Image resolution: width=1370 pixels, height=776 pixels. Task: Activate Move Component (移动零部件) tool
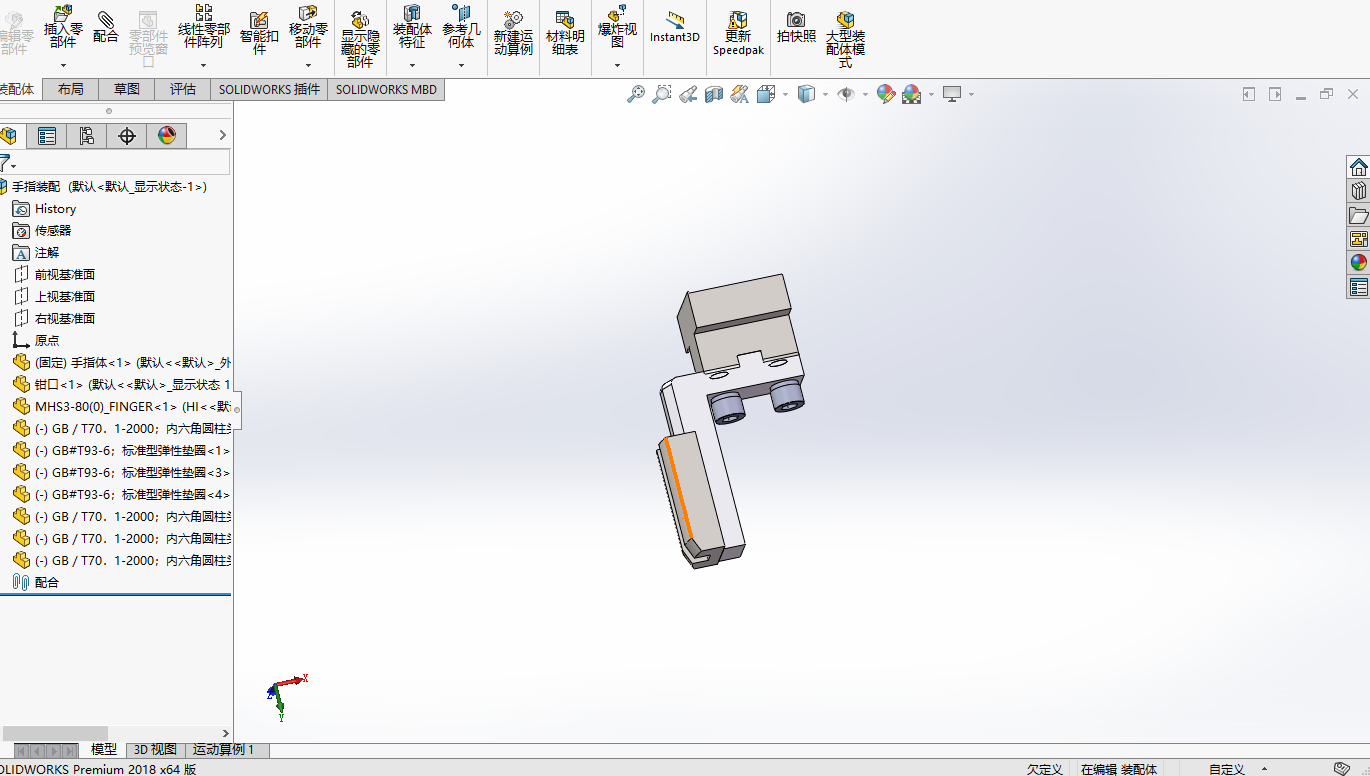click(x=308, y=26)
